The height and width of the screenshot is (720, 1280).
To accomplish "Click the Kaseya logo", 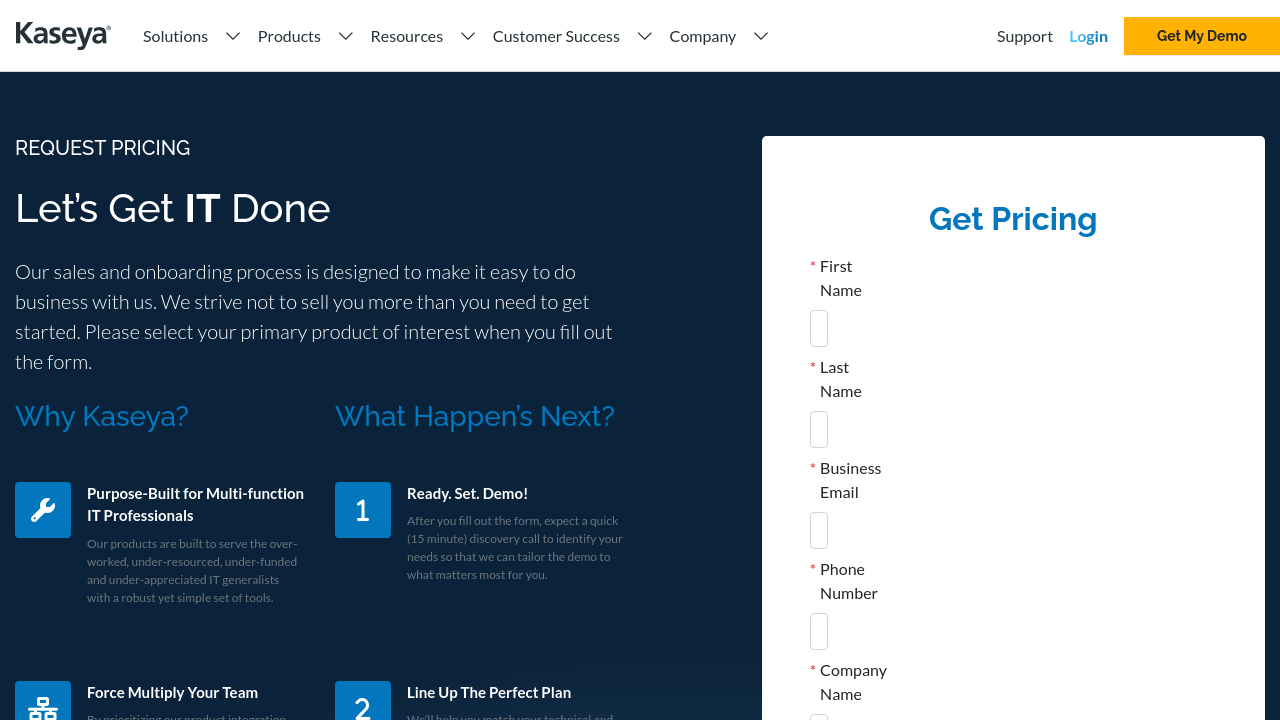I will point(63,36).
